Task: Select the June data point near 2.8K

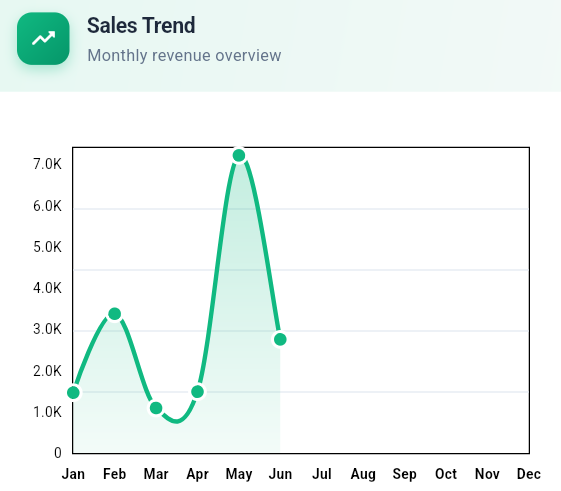Action: [x=280, y=339]
